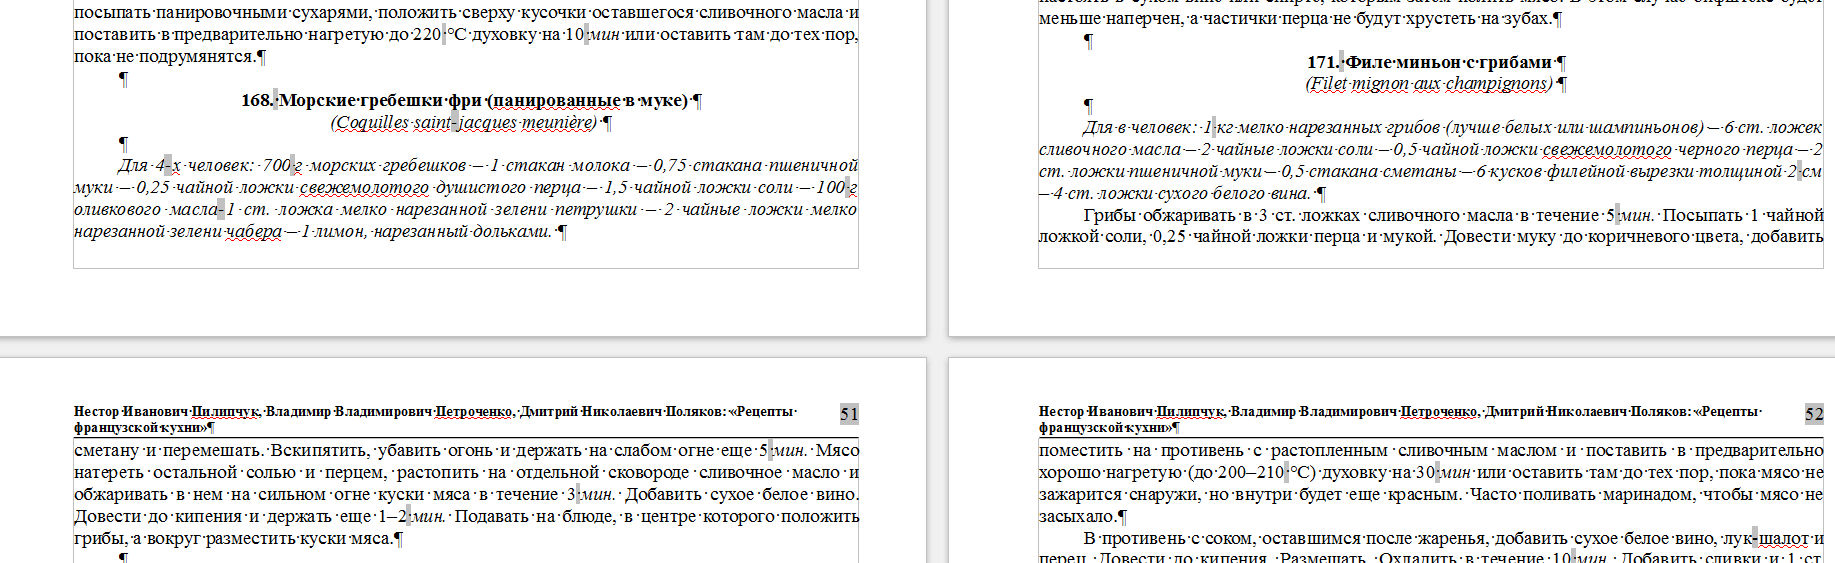
Task: Click the temperature "220 °C" text
Action: pyautogui.click(x=440, y=35)
